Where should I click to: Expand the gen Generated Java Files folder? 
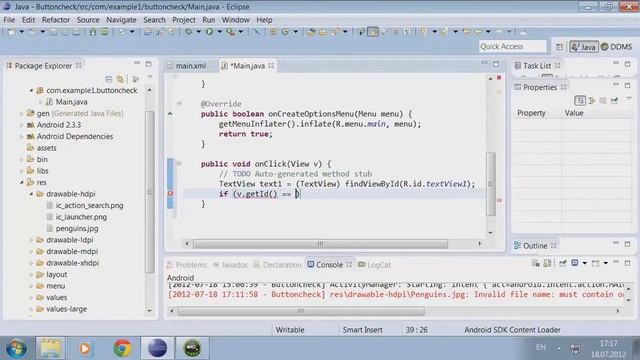pyautogui.click(x=22, y=113)
